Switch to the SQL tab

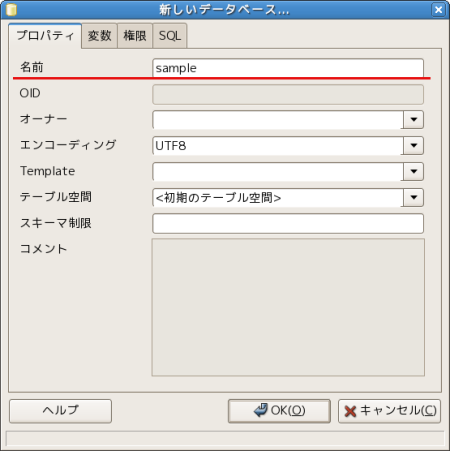[x=170, y=36]
